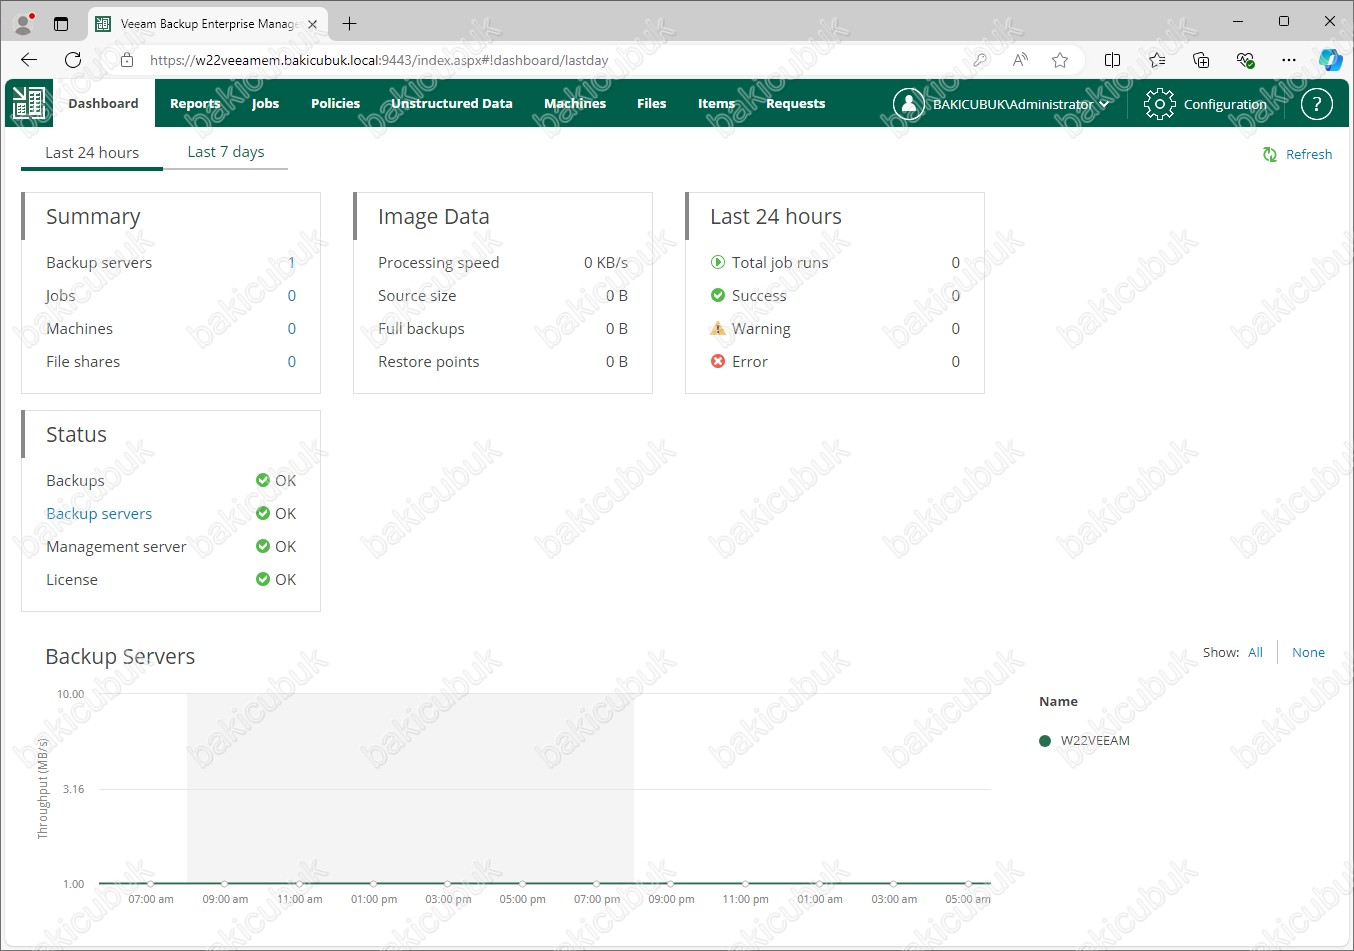The width and height of the screenshot is (1354, 951).
Task: Show All backup servers in chart
Action: pyautogui.click(x=1255, y=652)
